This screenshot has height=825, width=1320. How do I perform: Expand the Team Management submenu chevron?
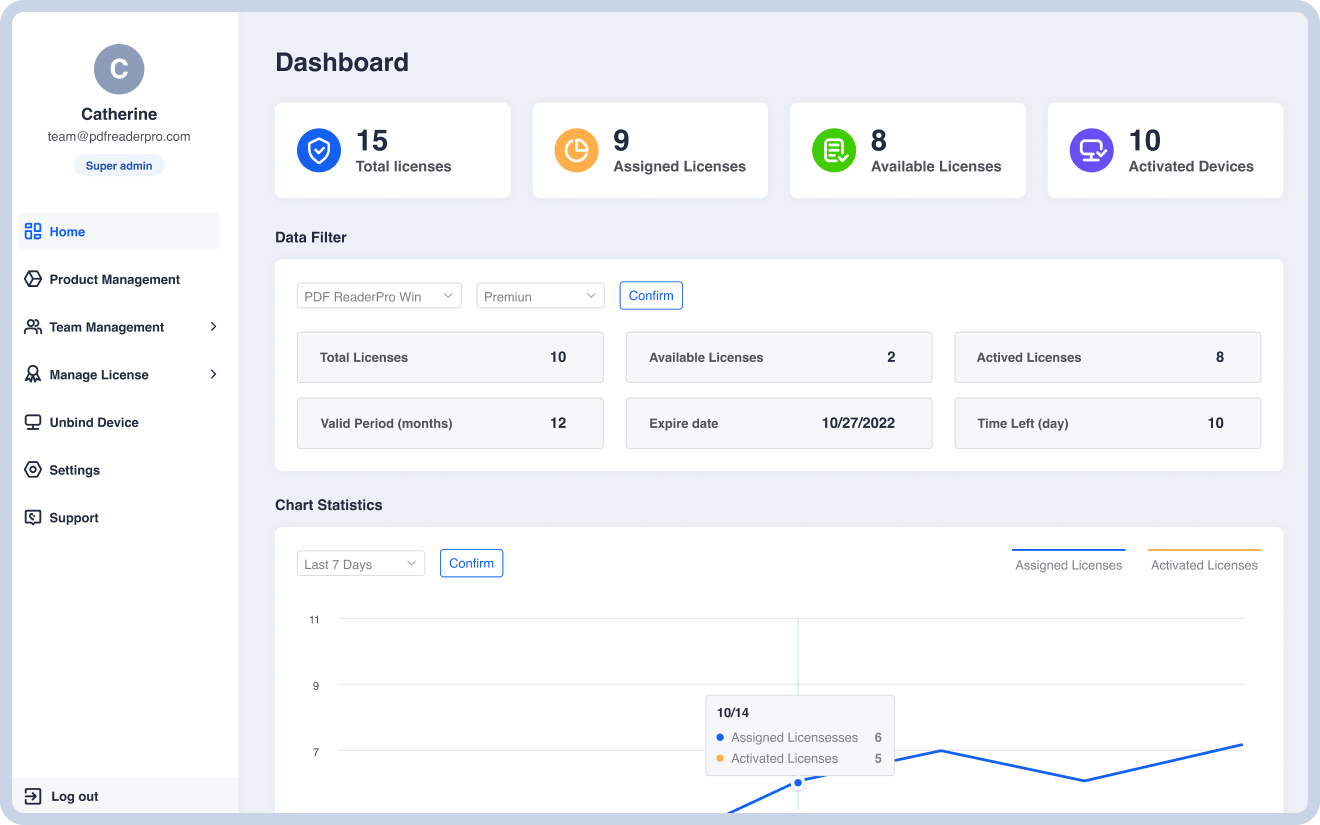tap(213, 327)
